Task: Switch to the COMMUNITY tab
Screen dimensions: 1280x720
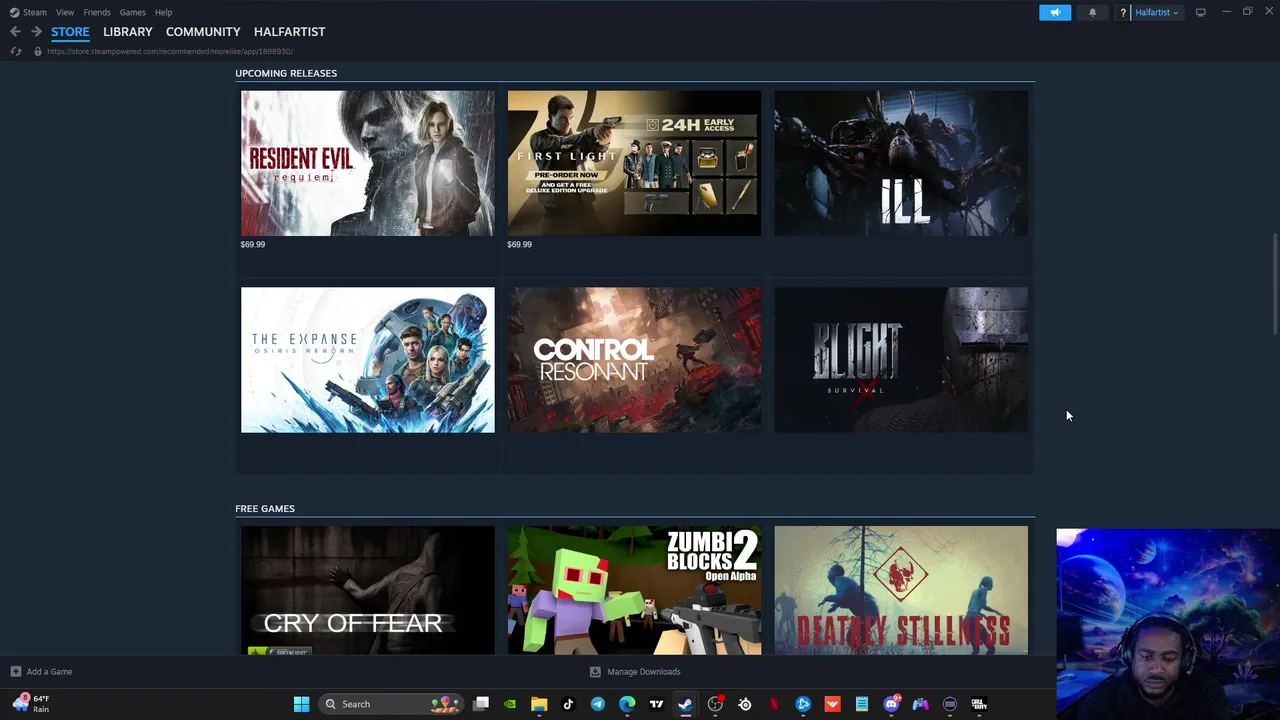Action: (203, 32)
